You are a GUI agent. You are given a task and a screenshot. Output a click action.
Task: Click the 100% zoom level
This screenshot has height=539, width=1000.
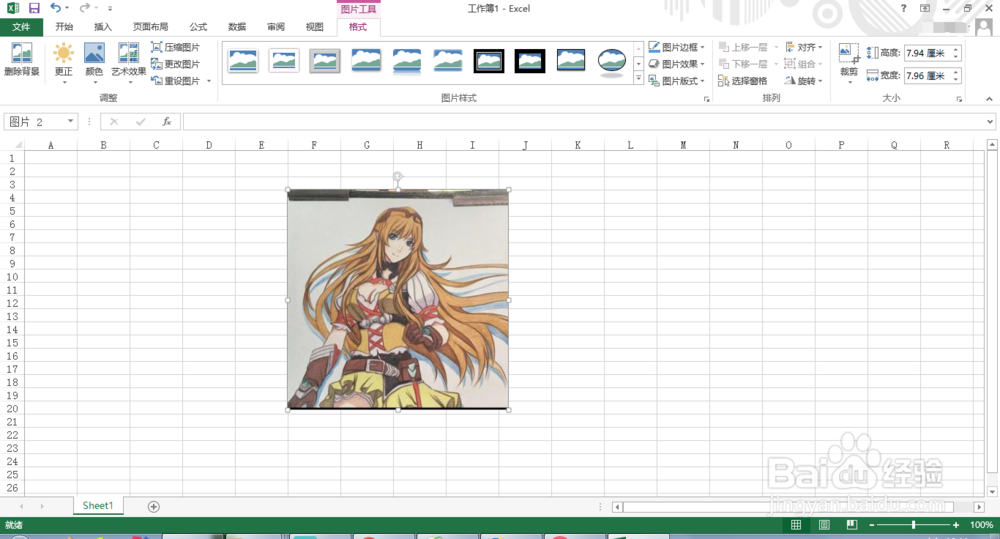[981, 524]
